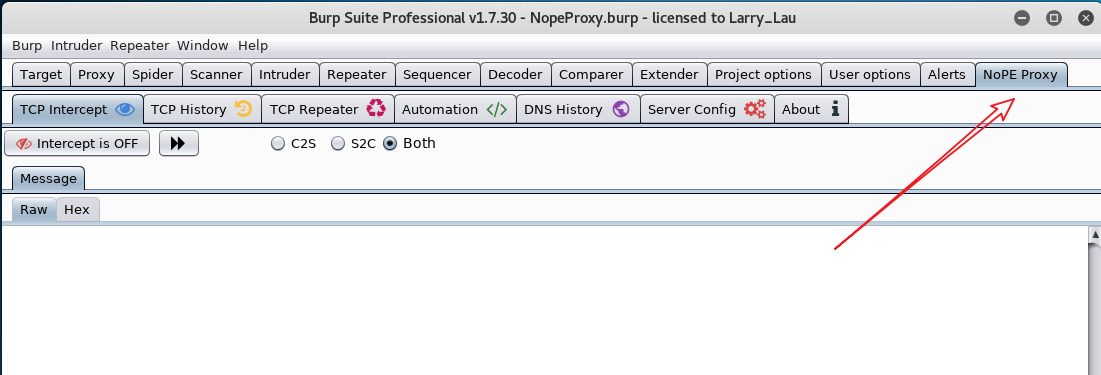
Task: Close the Burp Suite window
Action: [1085, 18]
